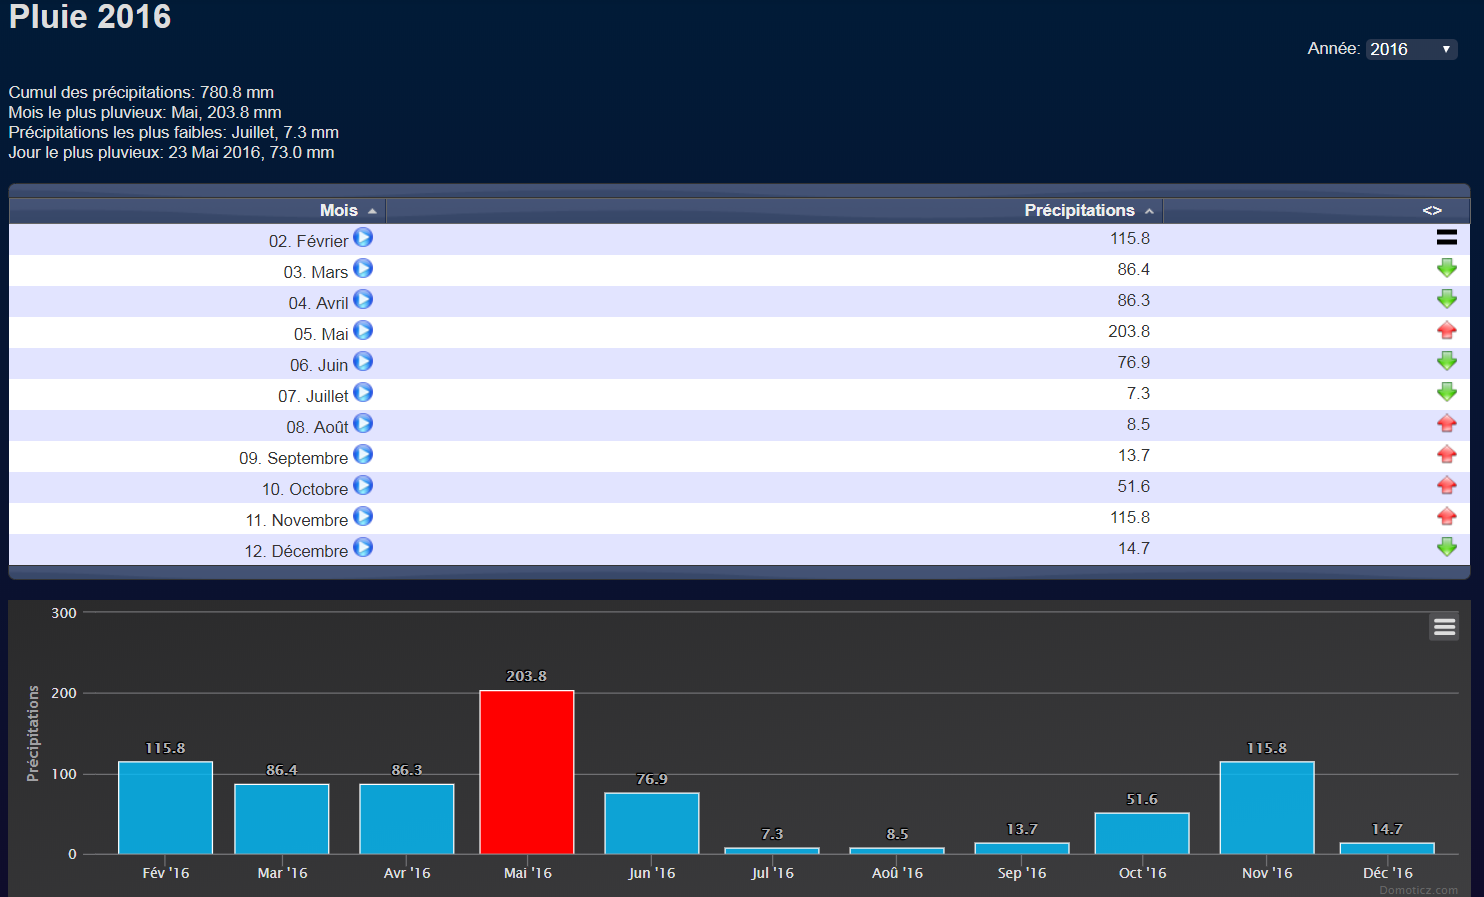Click the equal trend icon in Février row

pyautogui.click(x=1446, y=238)
